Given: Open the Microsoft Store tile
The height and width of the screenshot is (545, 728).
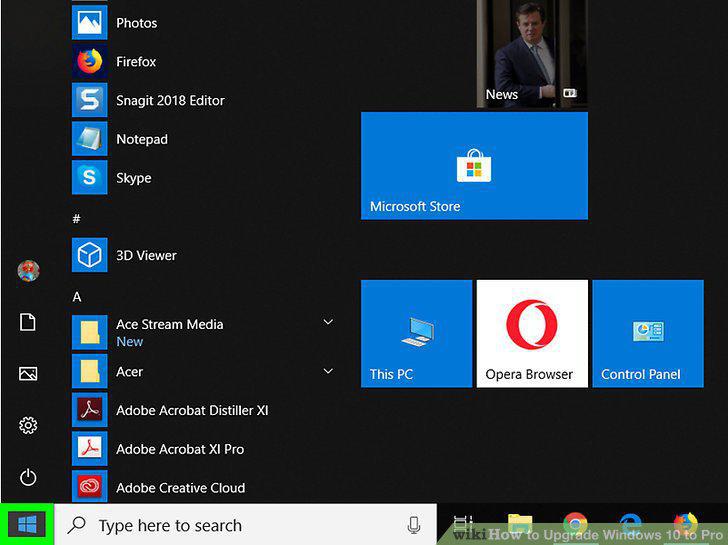Looking at the screenshot, I should 474,166.
